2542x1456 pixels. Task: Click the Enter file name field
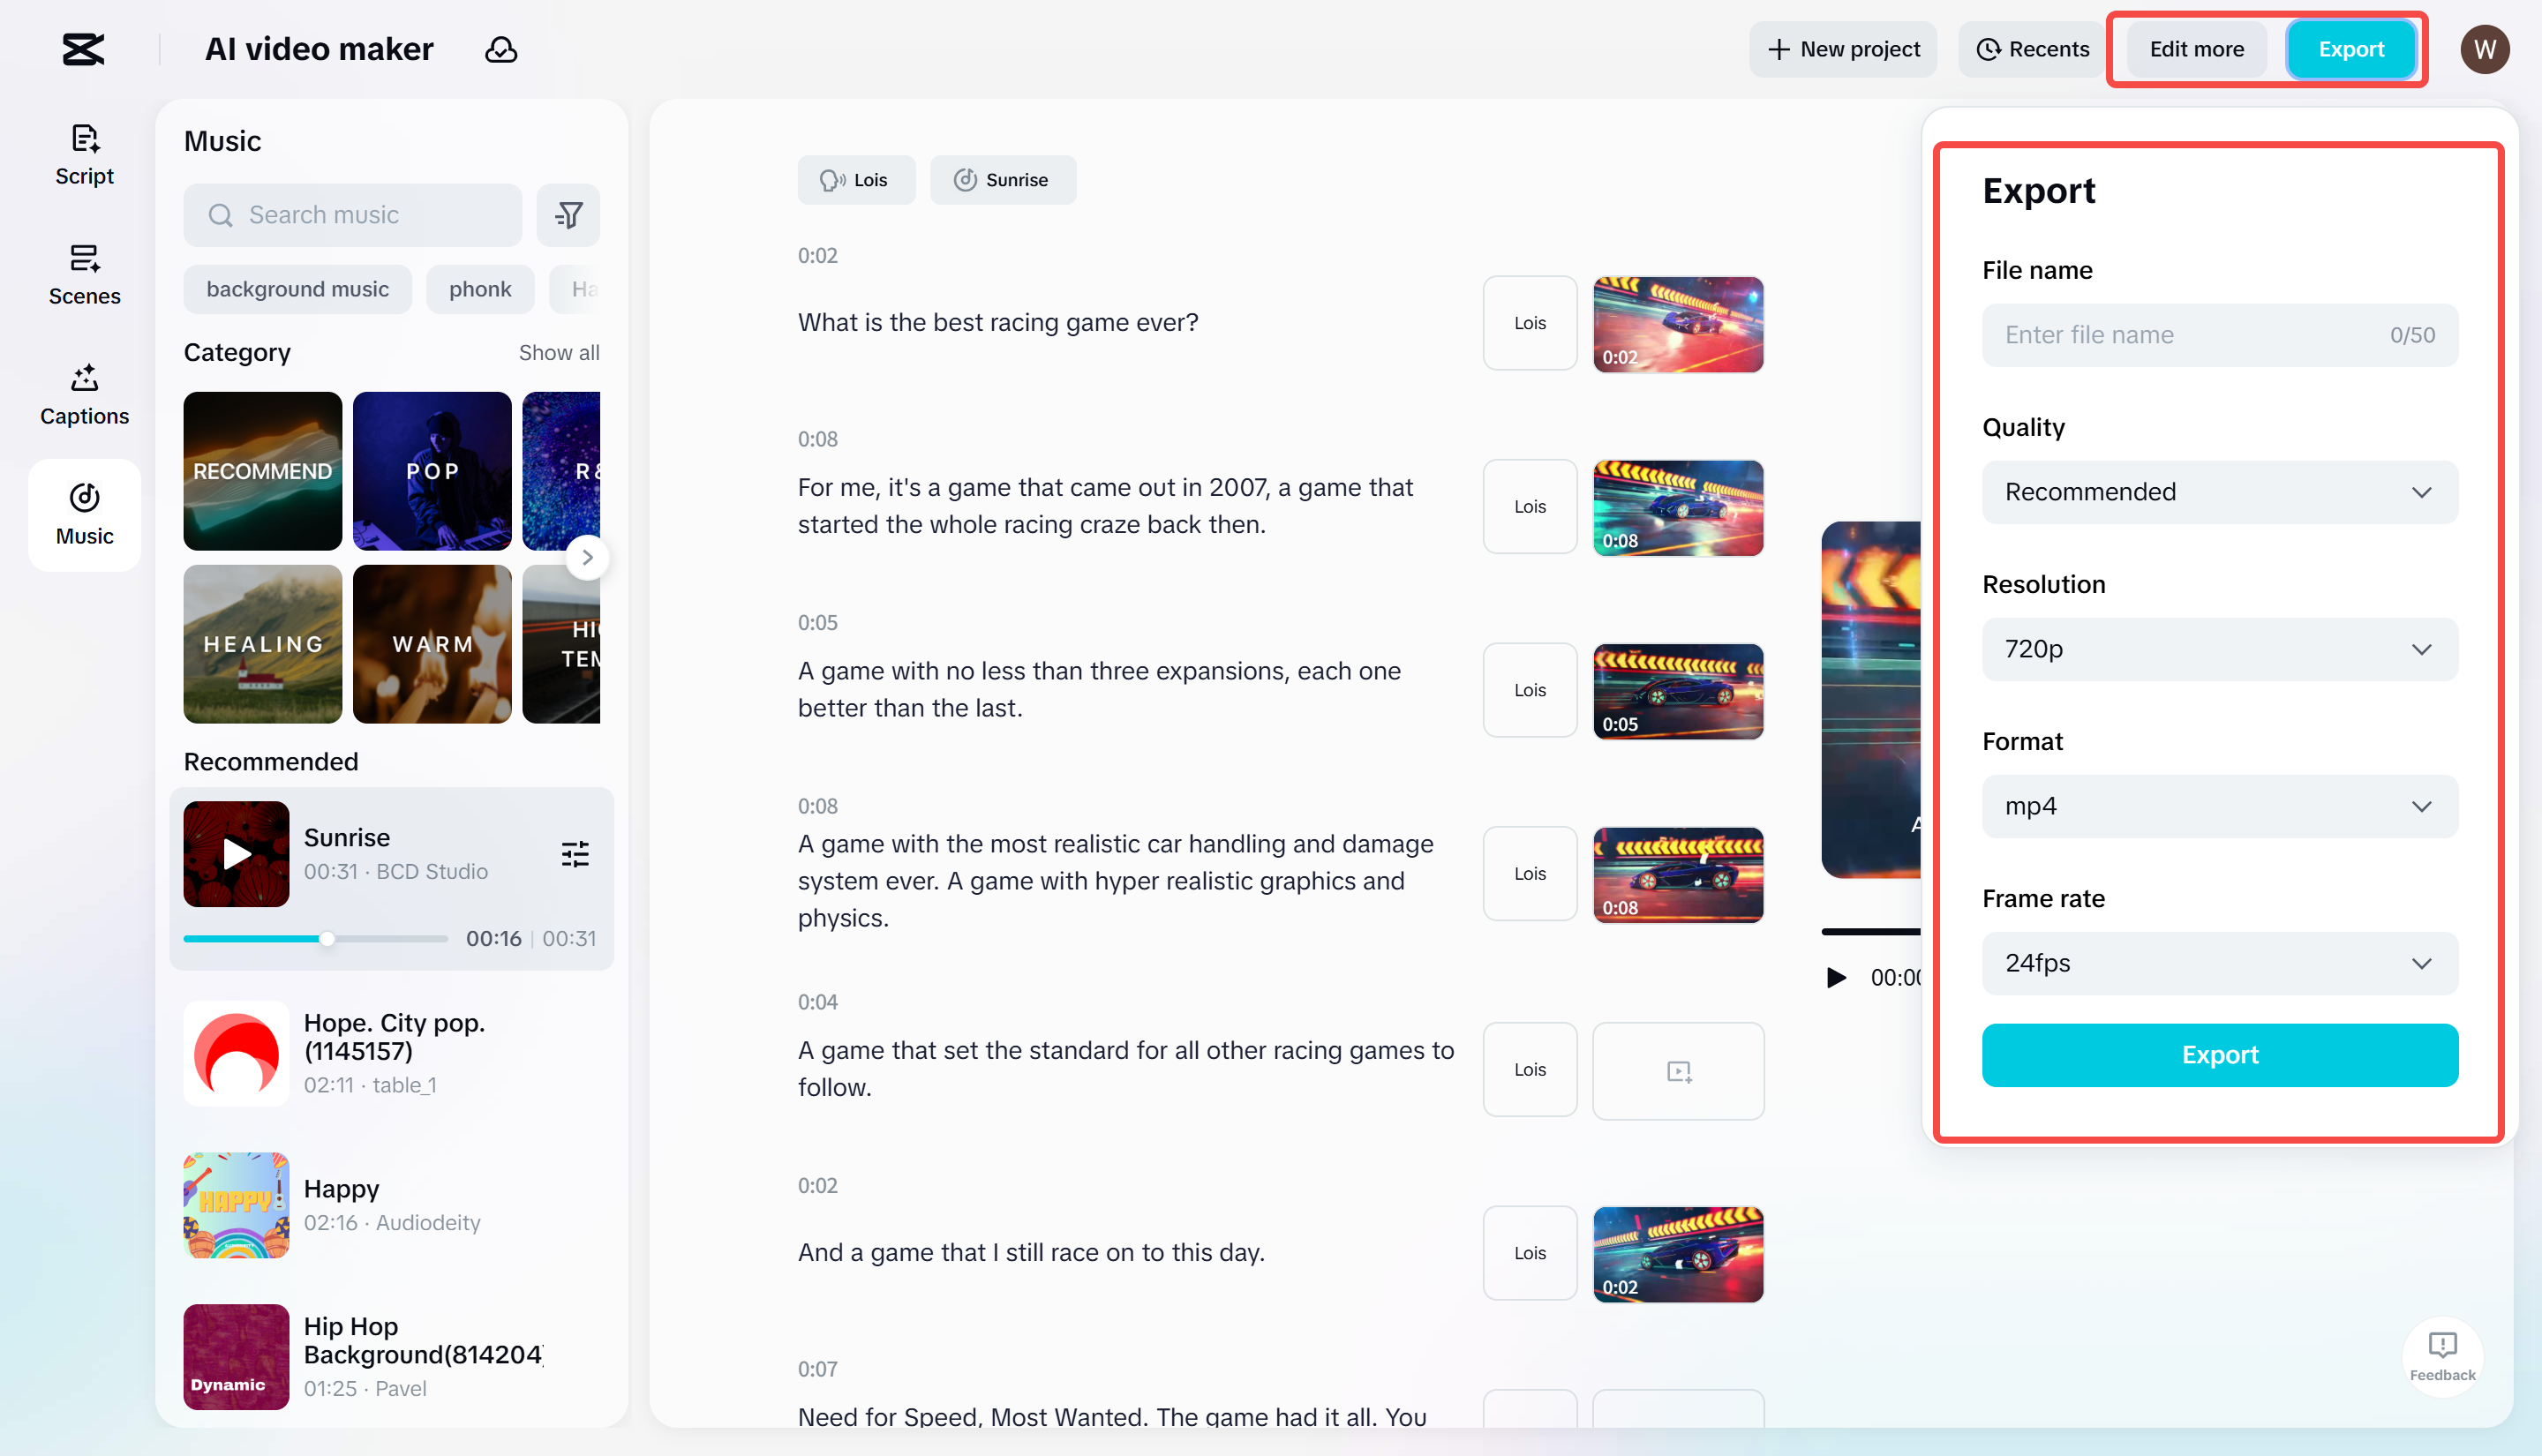2190,335
